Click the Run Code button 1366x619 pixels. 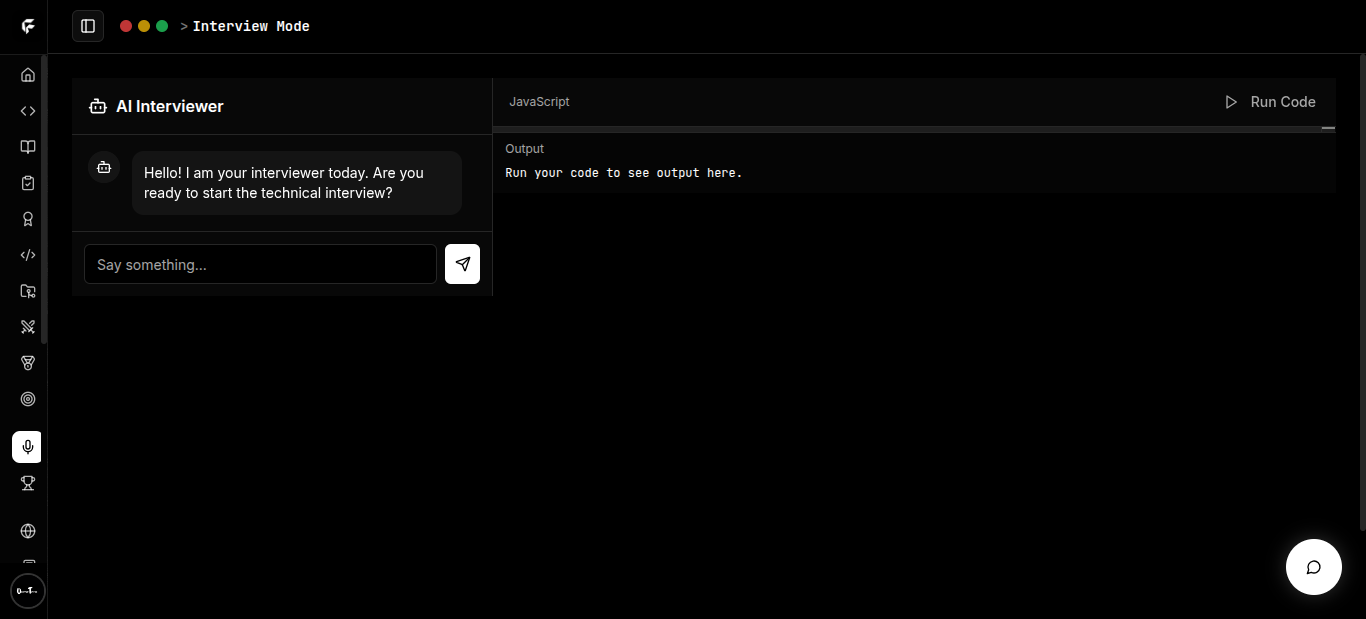click(x=1270, y=102)
